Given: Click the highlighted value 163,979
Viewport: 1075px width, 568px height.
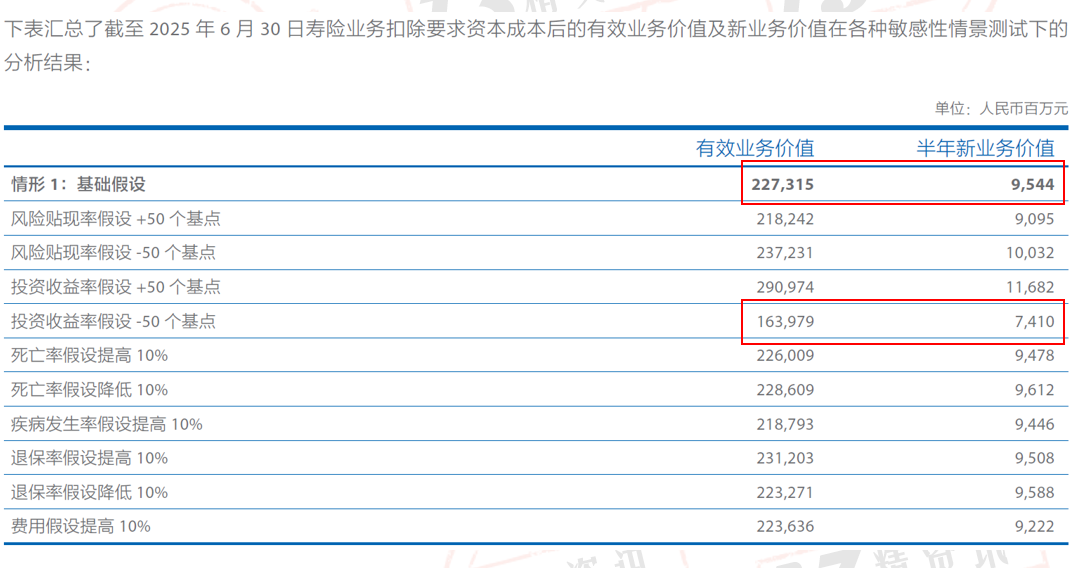Looking at the screenshot, I should coord(785,321).
